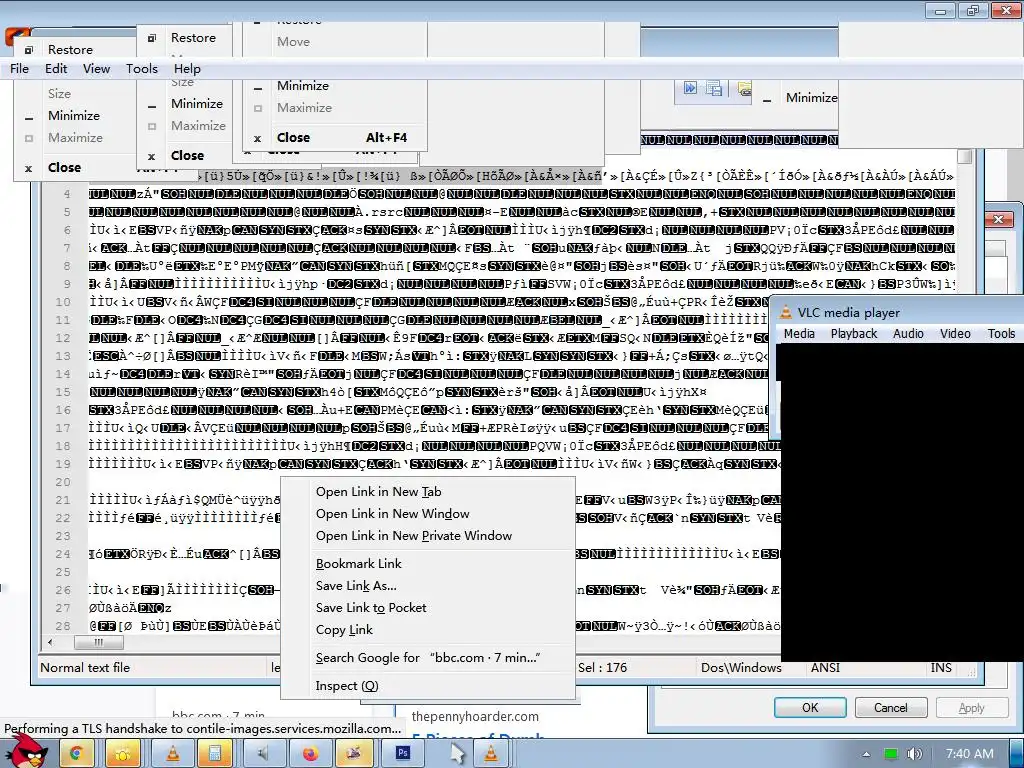1024x768 pixels.
Task: Click line number 27 in gutter
Action: click(x=63, y=608)
